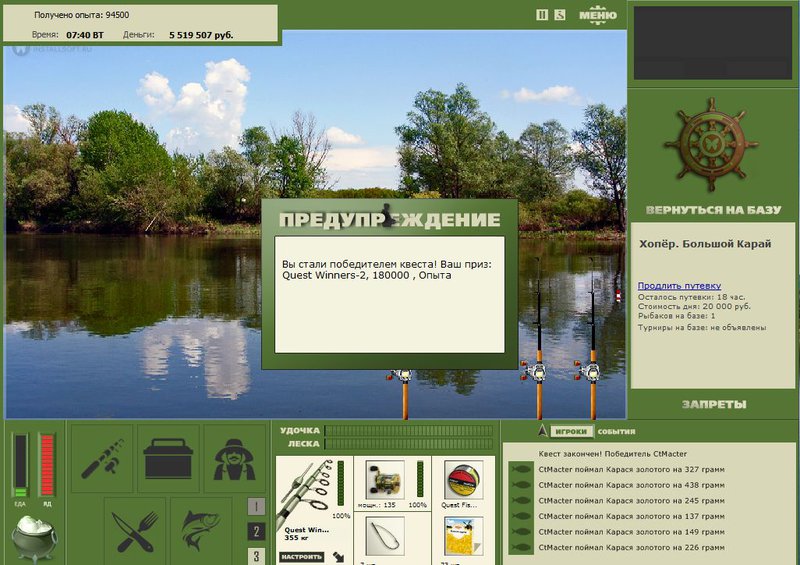Click the Стоимость дня: 20 000 руб. line
The height and width of the screenshot is (565, 800).
tap(694, 306)
